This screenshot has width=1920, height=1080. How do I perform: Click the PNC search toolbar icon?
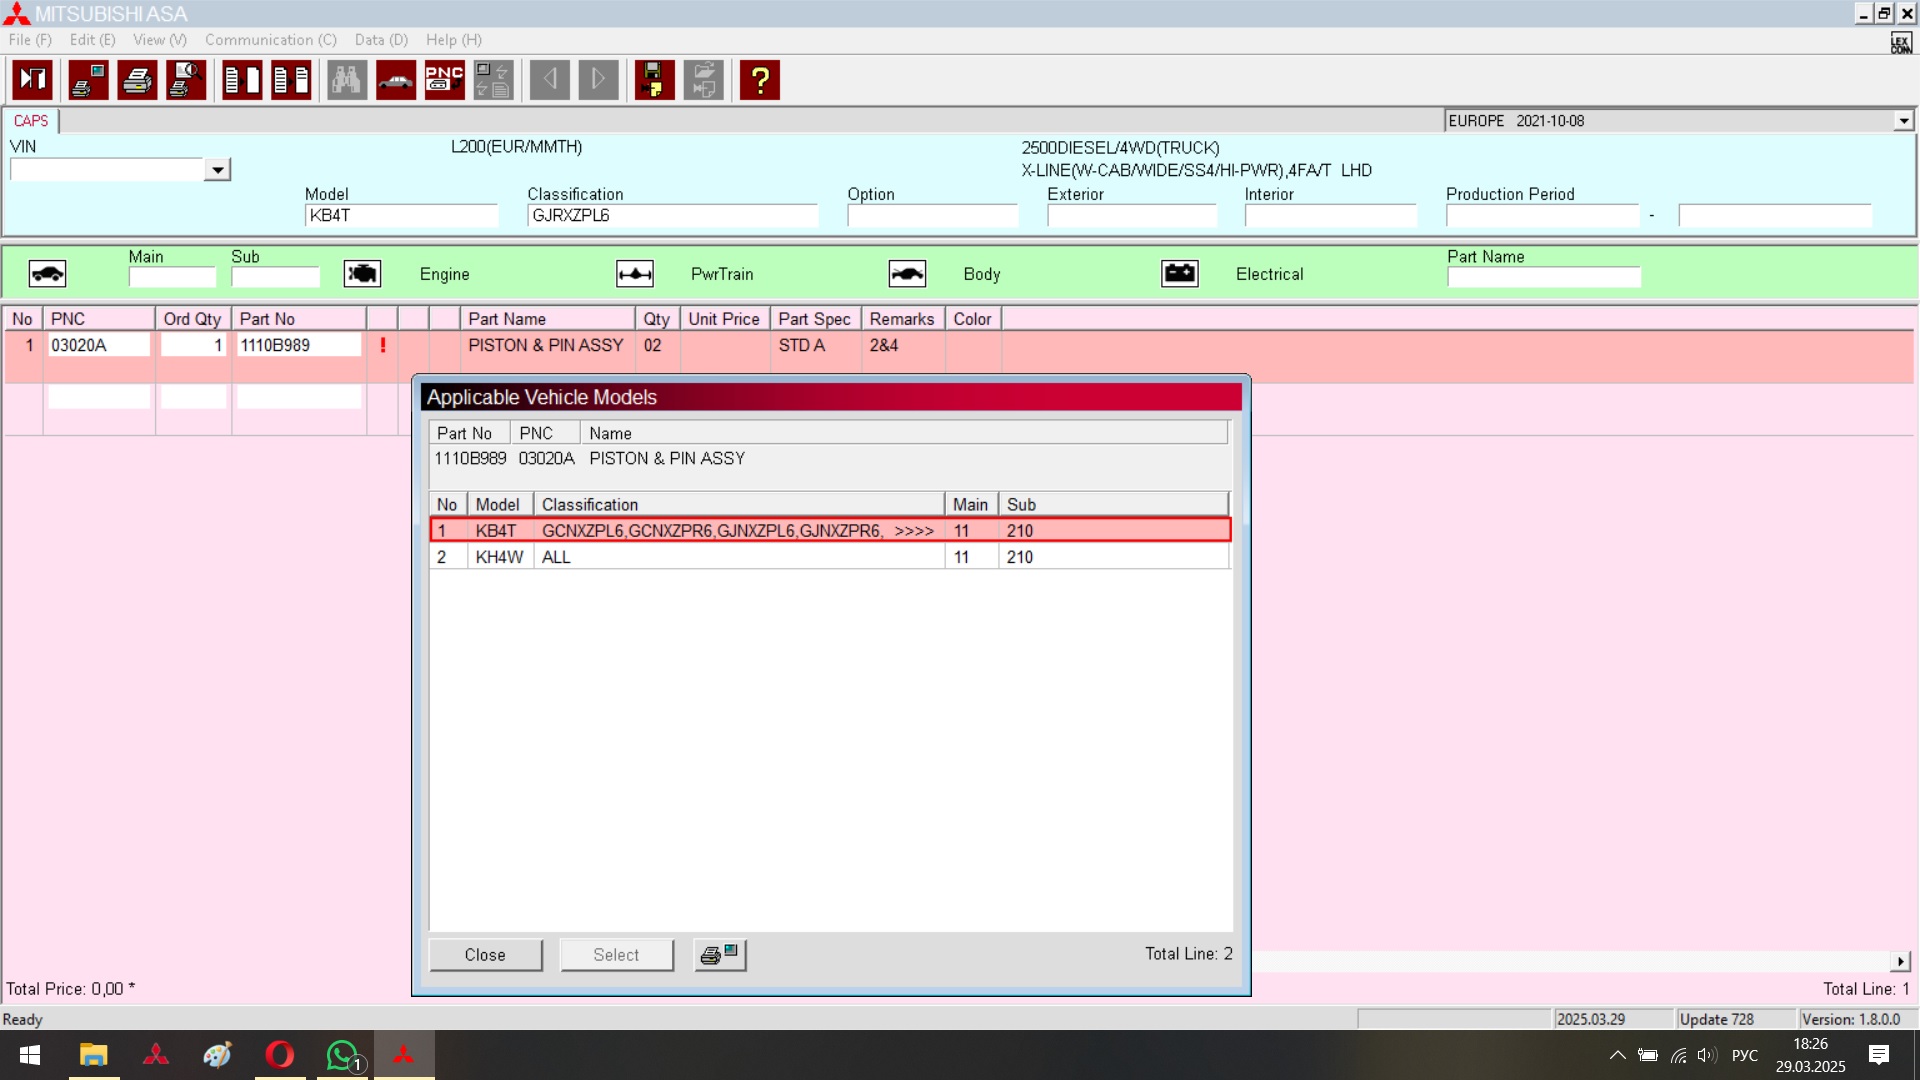[x=444, y=80]
